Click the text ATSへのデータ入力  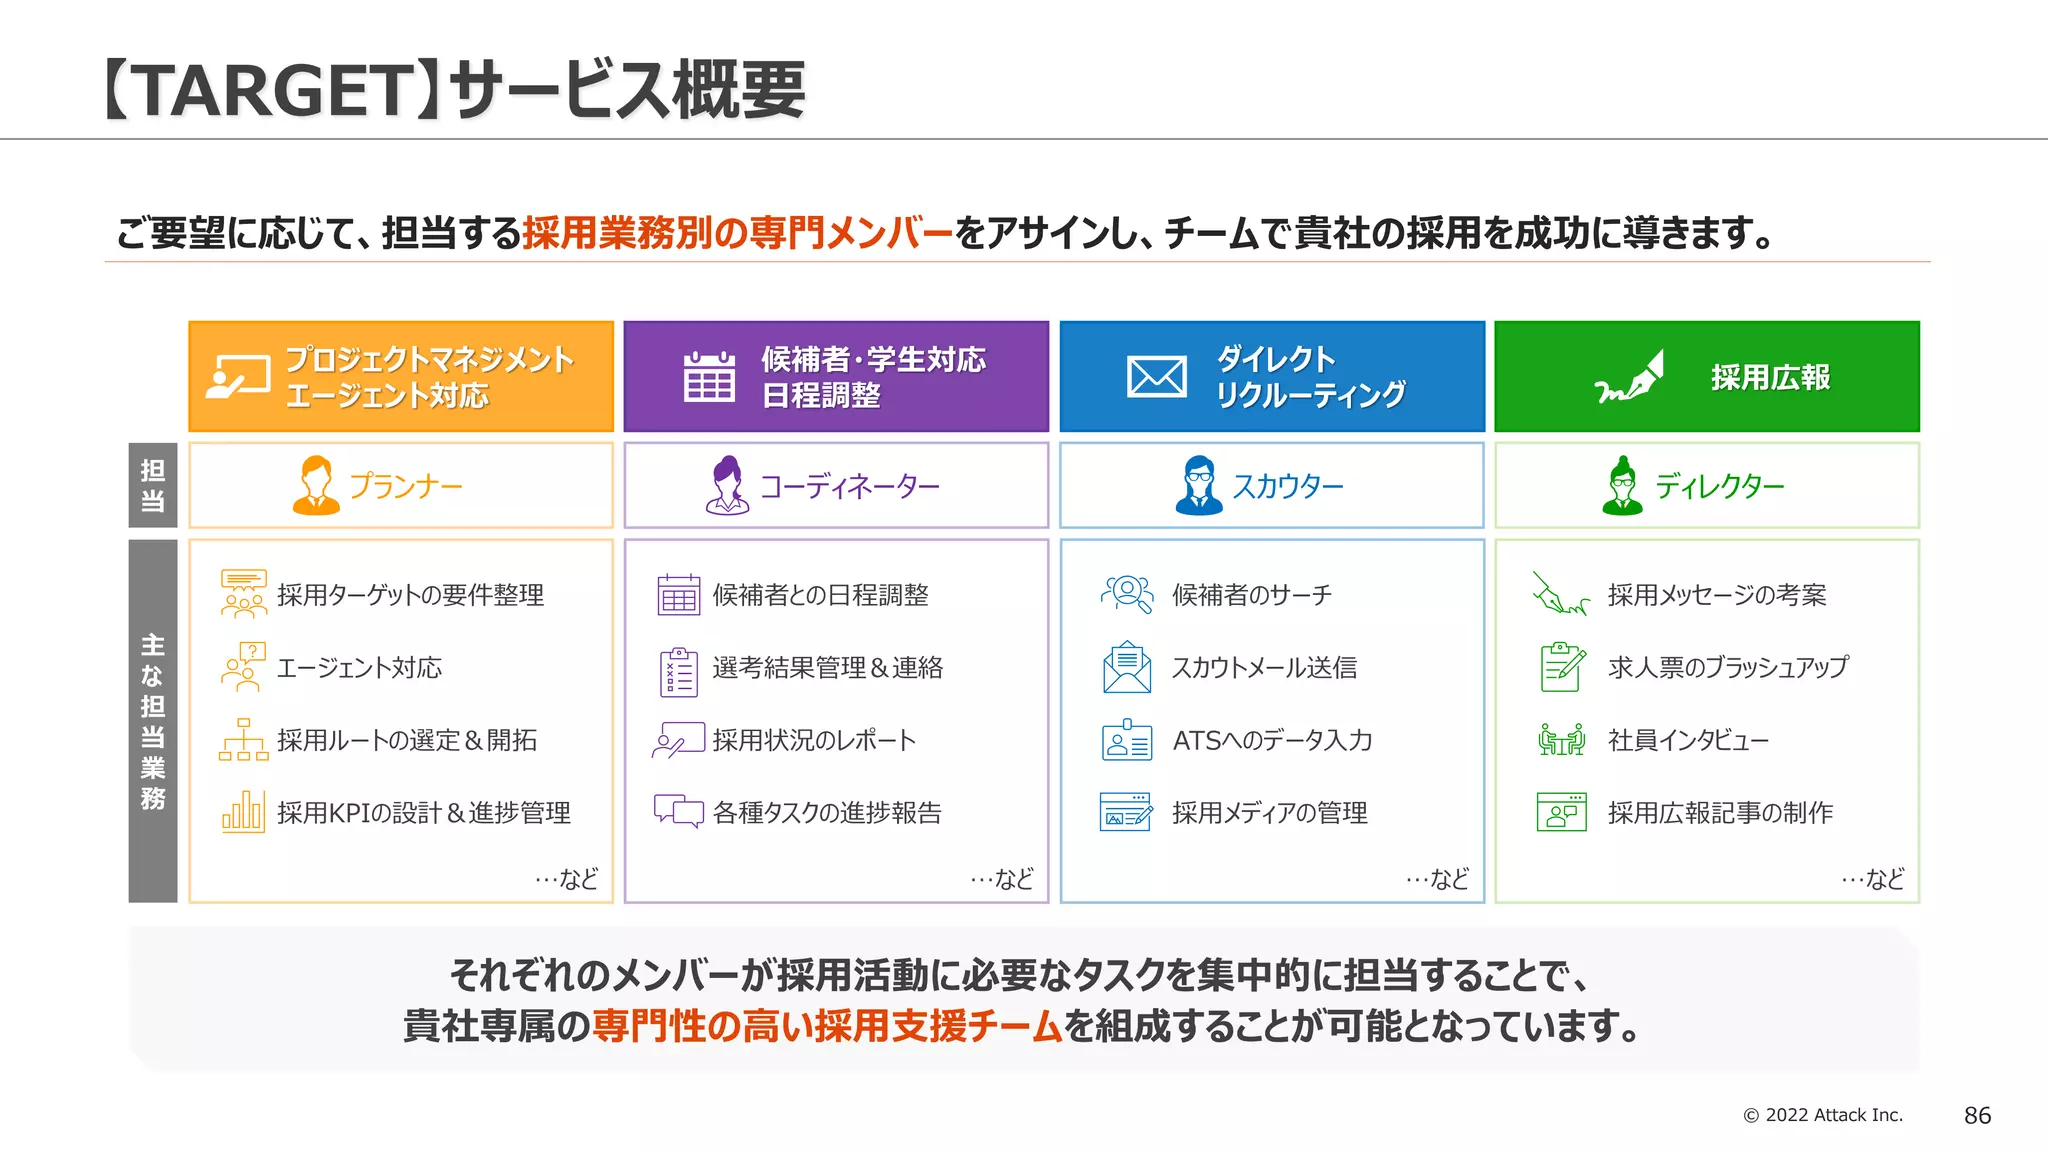click(x=1272, y=740)
